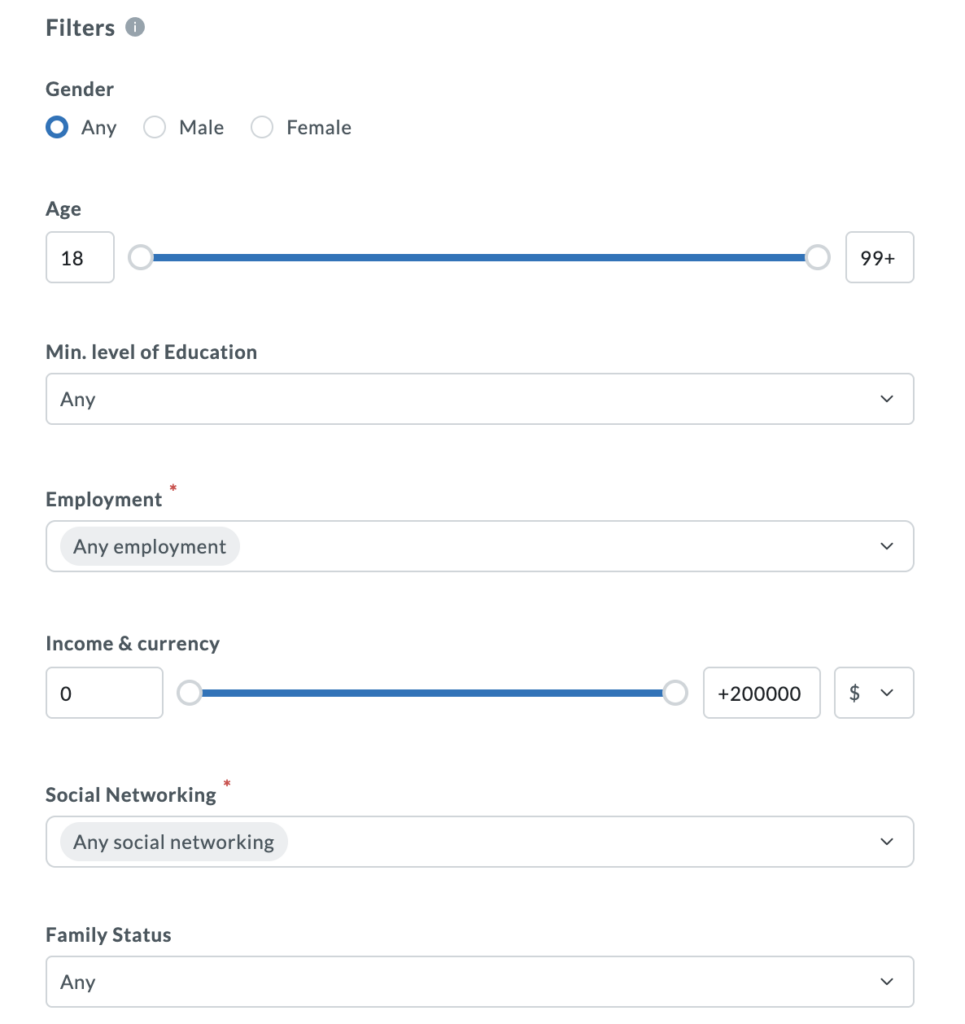This screenshot has height=1024, width=965.
Task: Click the Age slider's left handle
Action: (x=141, y=258)
